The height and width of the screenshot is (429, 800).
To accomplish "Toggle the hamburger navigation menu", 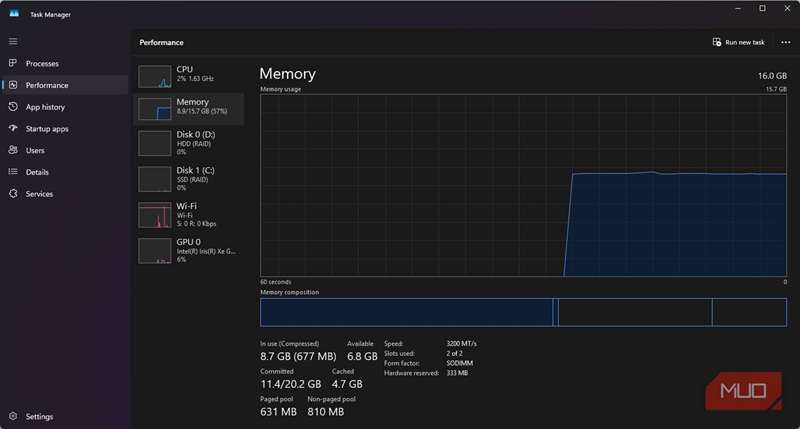I will (13, 41).
